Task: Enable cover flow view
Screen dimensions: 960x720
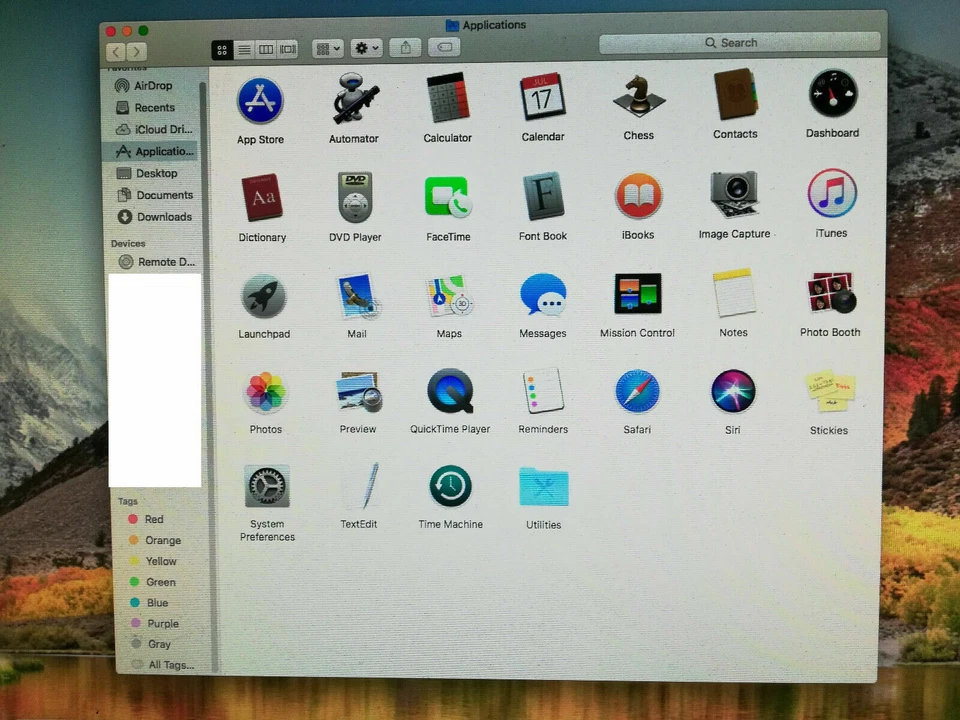Action: [287, 48]
